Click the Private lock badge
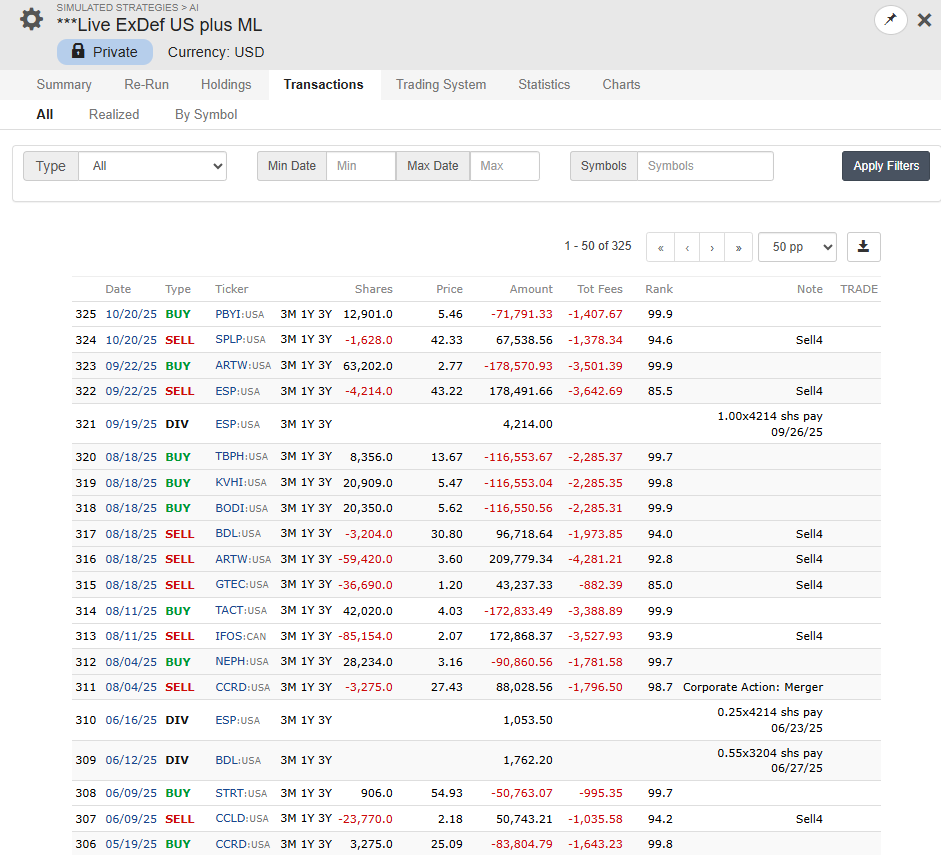 click(105, 52)
